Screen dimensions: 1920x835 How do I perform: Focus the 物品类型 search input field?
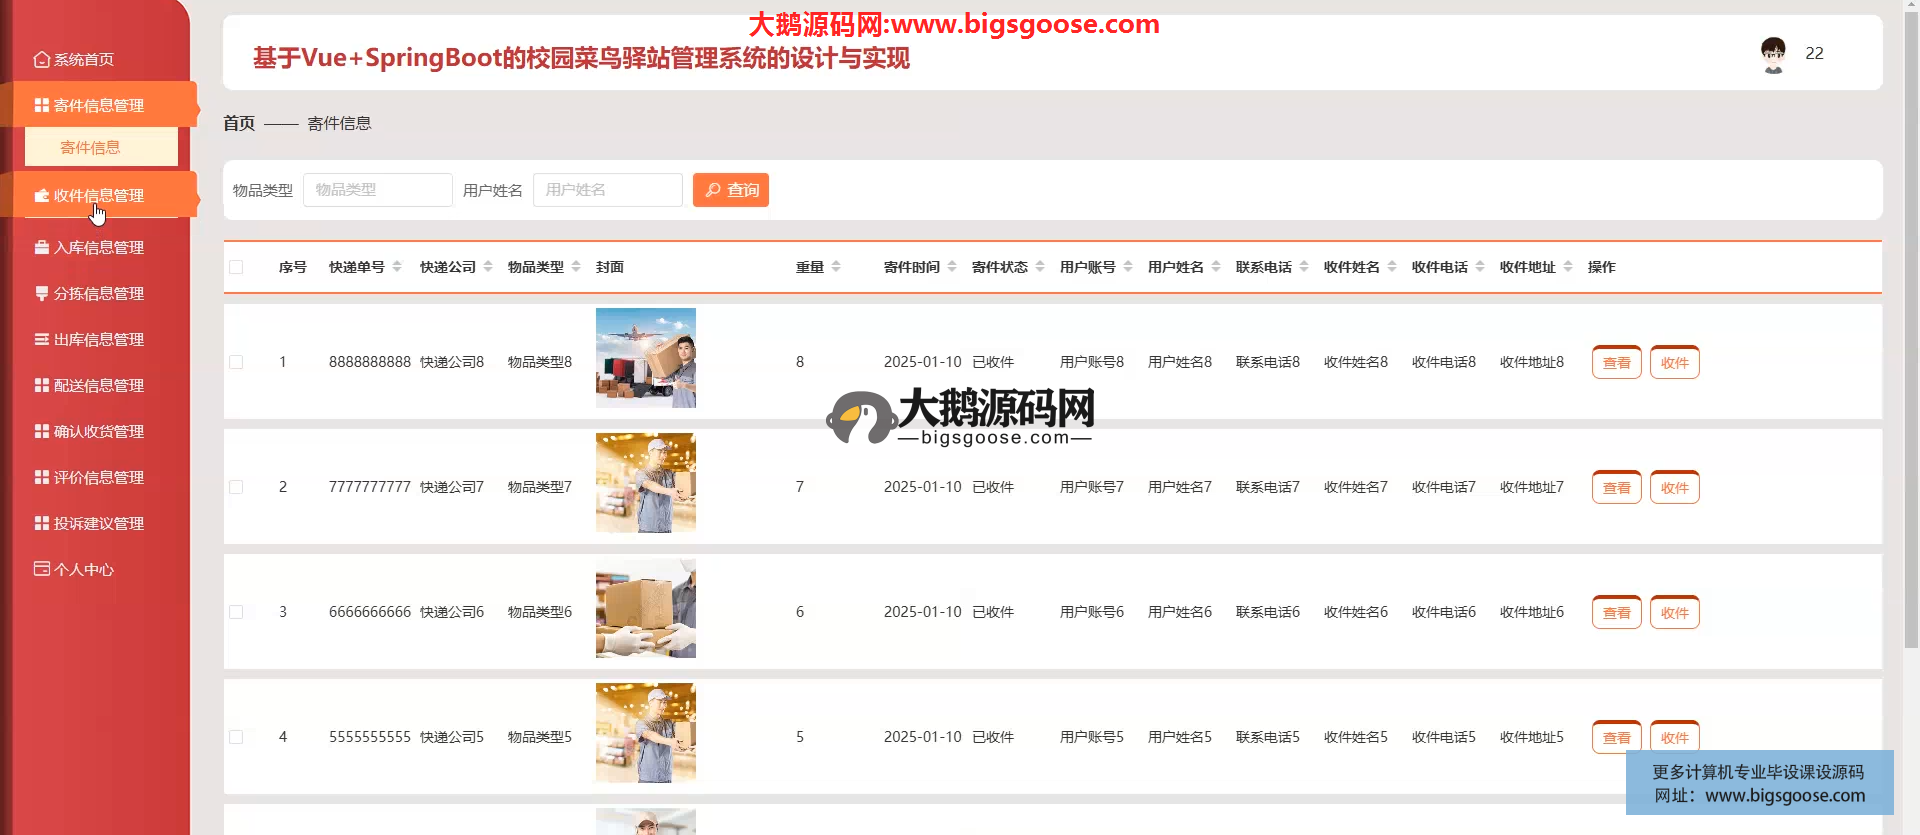coord(377,190)
